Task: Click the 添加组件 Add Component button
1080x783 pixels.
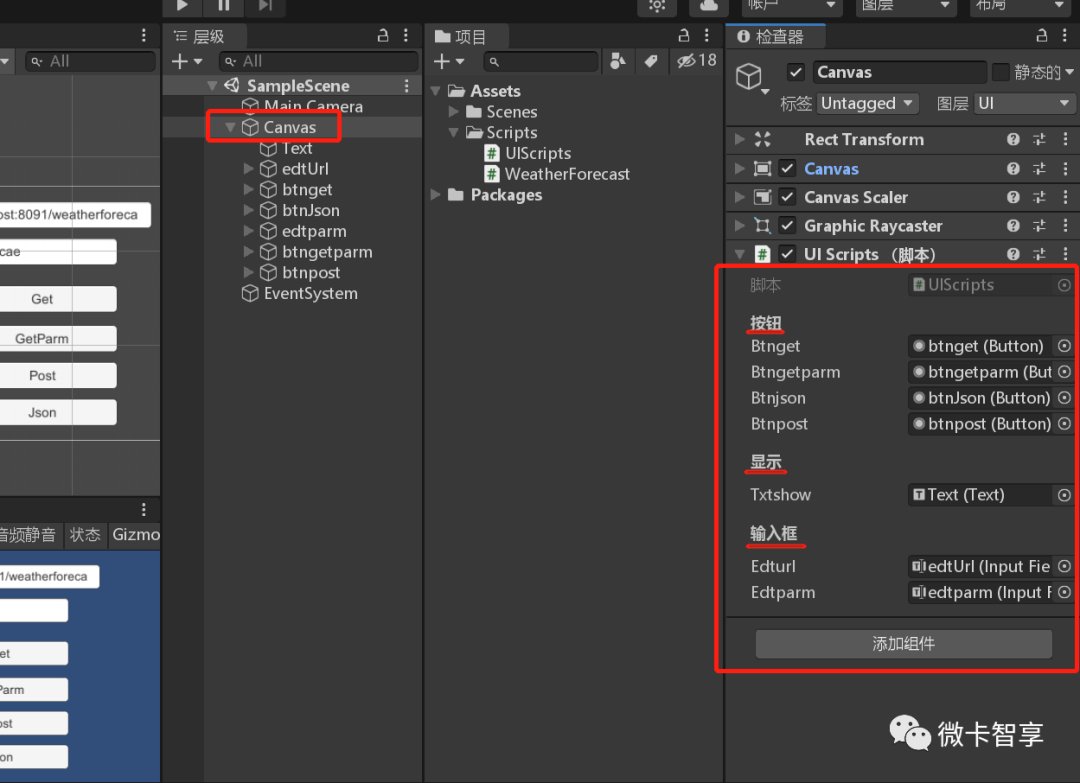Action: tap(903, 644)
